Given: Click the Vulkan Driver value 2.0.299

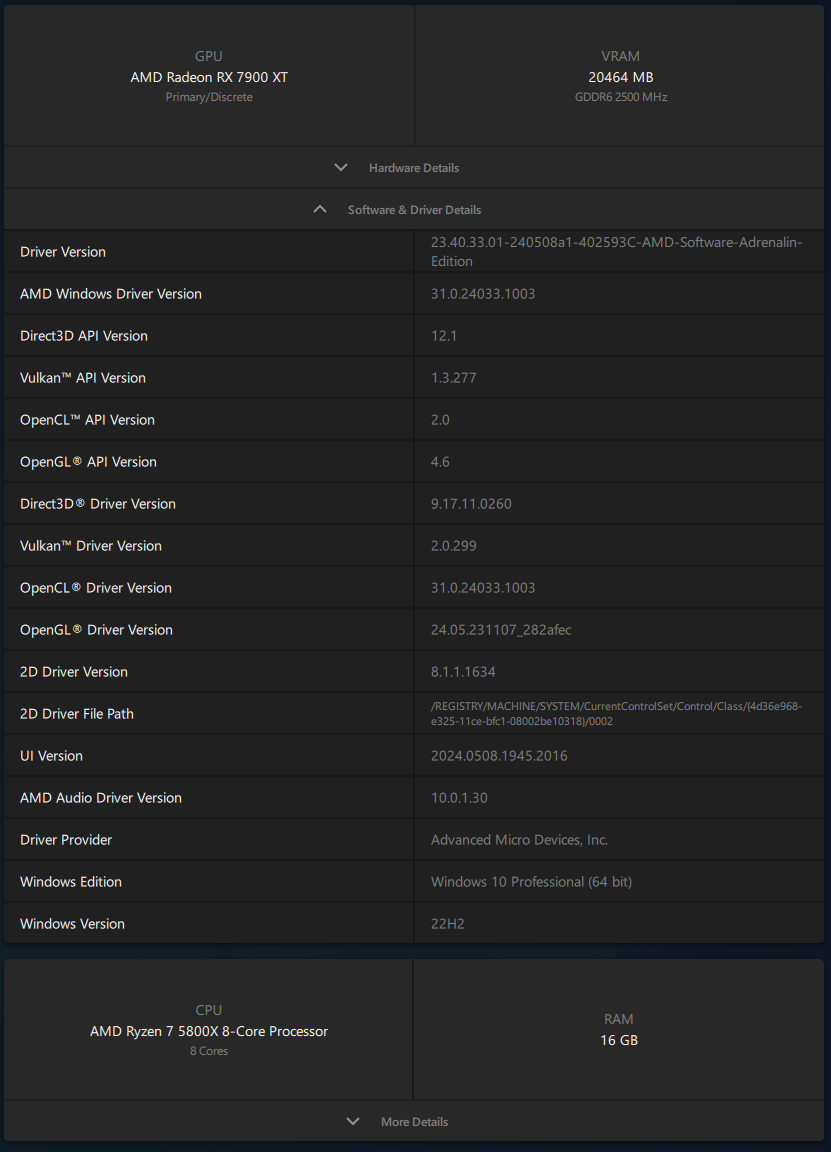Looking at the screenshot, I should [x=453, y=545].
